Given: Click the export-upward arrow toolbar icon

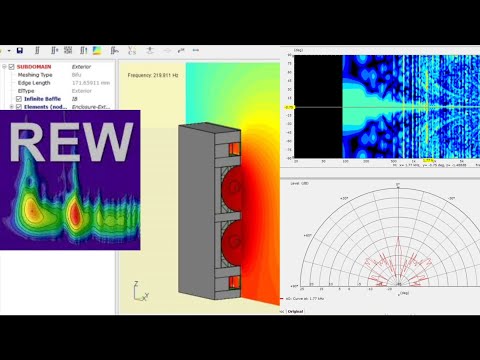Looking at the screenshot, I should coord(150,50).
